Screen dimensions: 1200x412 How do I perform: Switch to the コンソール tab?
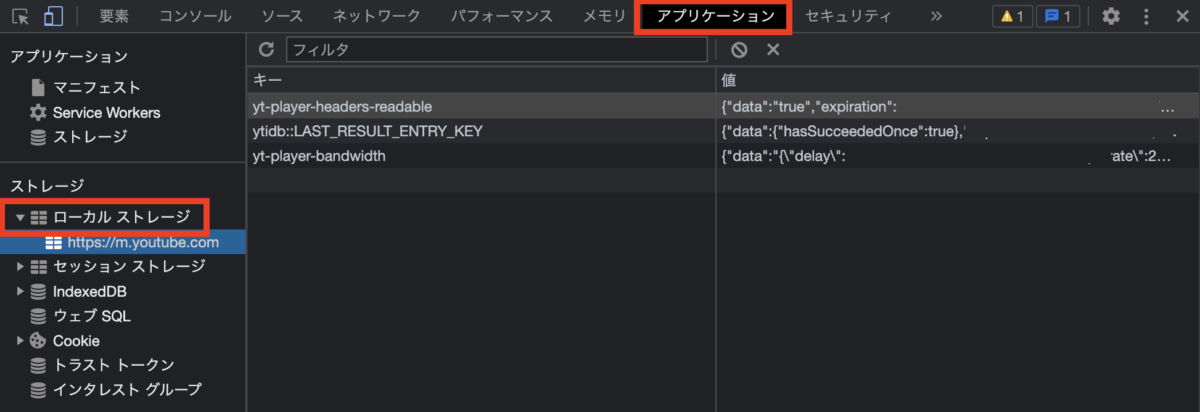click(x=195, y=16)
